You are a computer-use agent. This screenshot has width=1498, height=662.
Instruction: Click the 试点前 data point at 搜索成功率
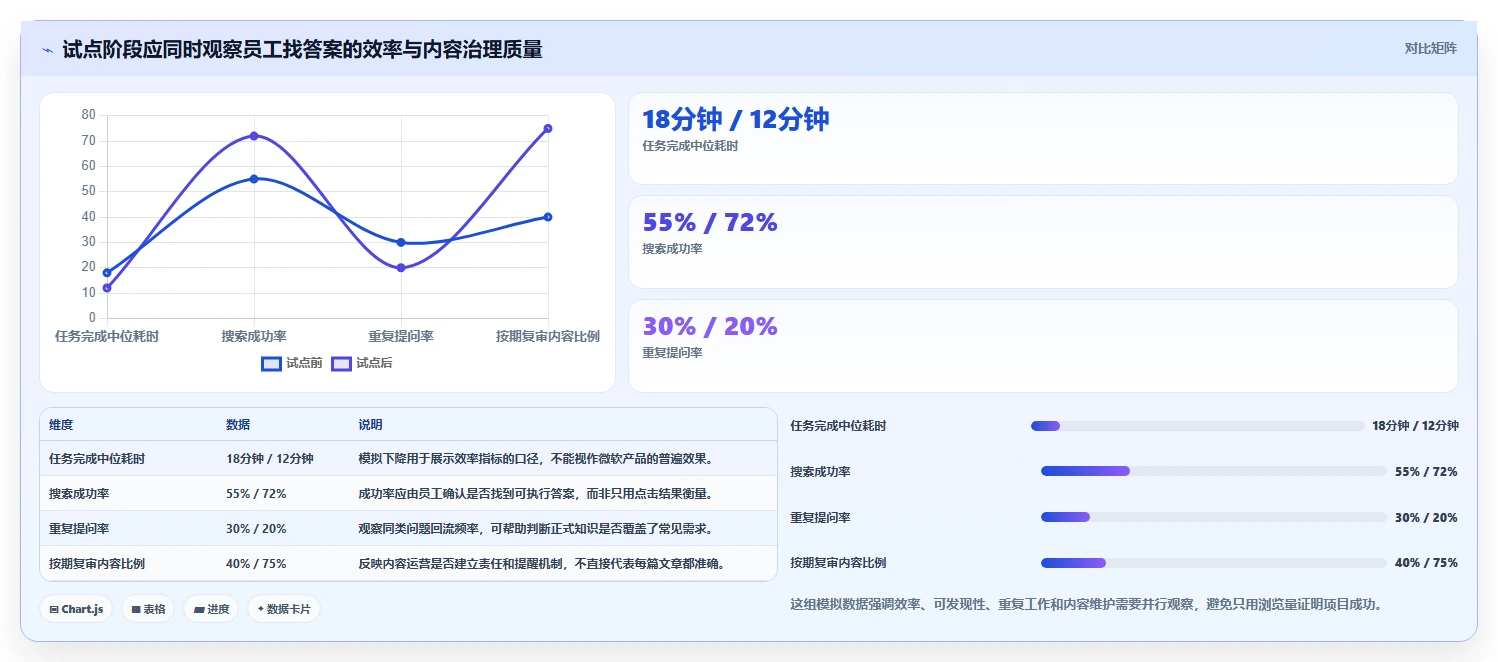(x=254, y=179)
